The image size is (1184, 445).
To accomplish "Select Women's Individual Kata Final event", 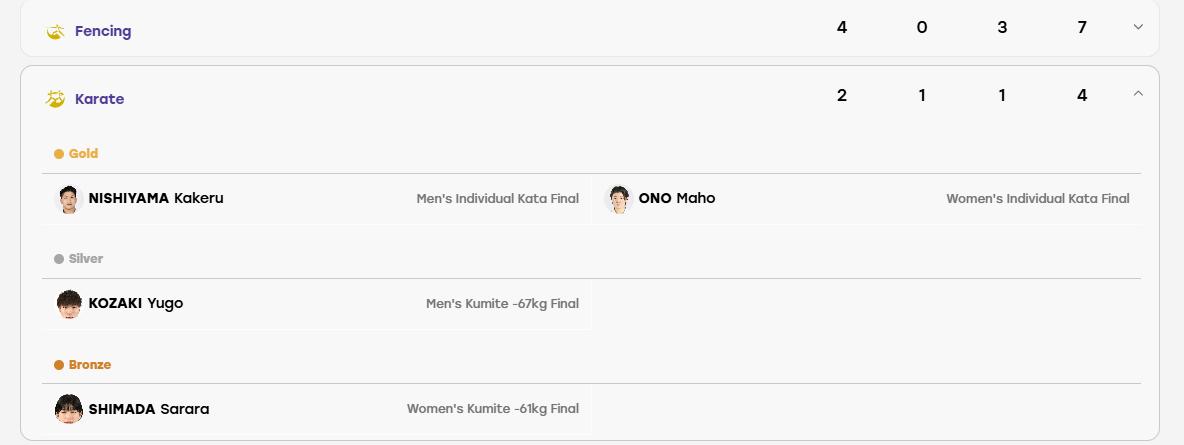I will click(x=1038, y=199).
